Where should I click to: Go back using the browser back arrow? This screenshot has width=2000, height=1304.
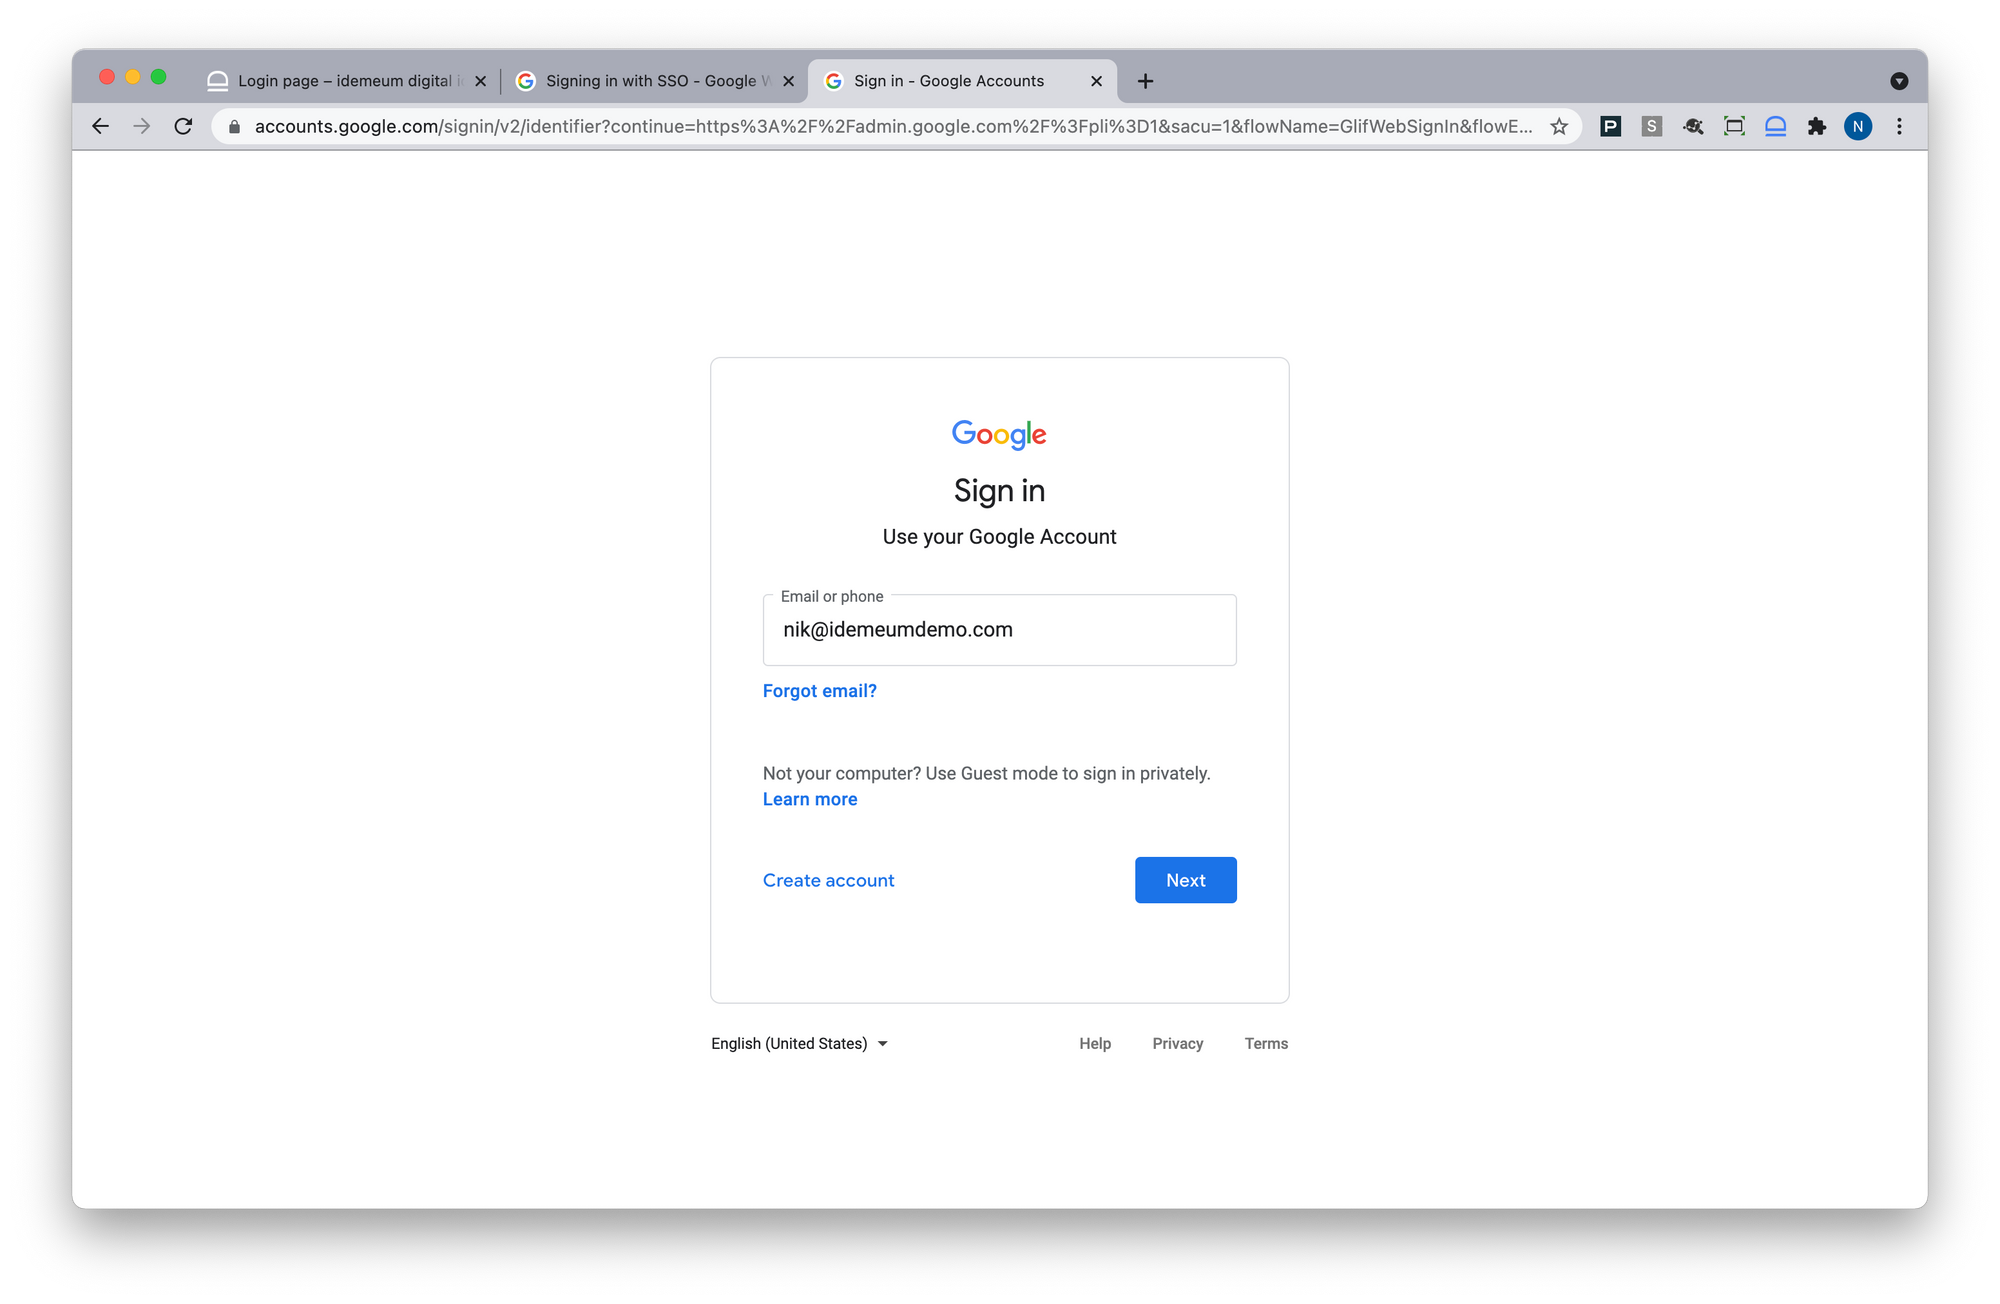(100, 126)
